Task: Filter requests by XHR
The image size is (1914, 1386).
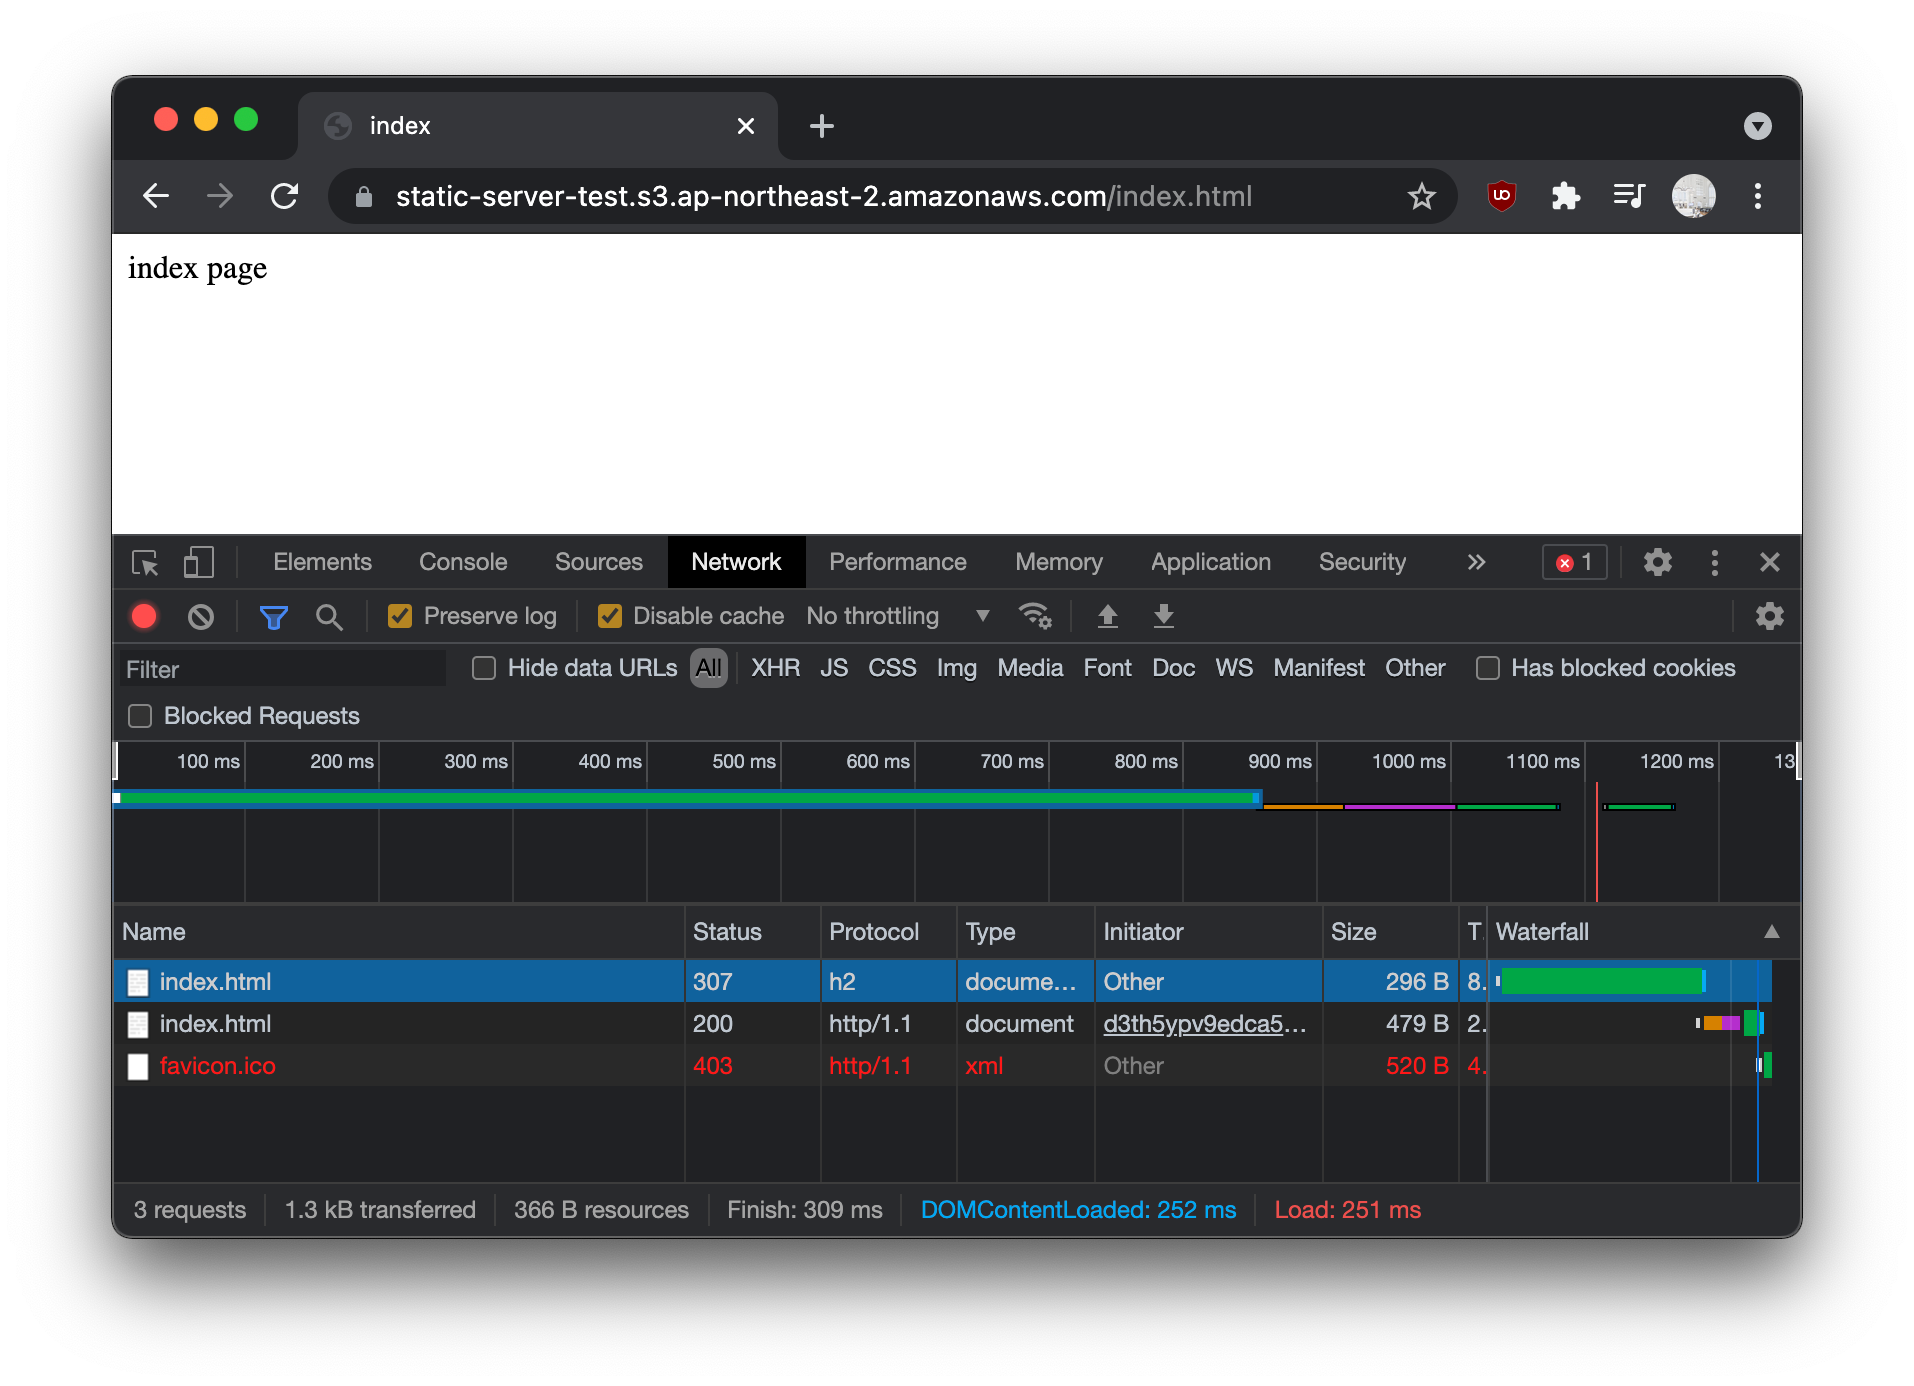Action: (x=775, y=668)
